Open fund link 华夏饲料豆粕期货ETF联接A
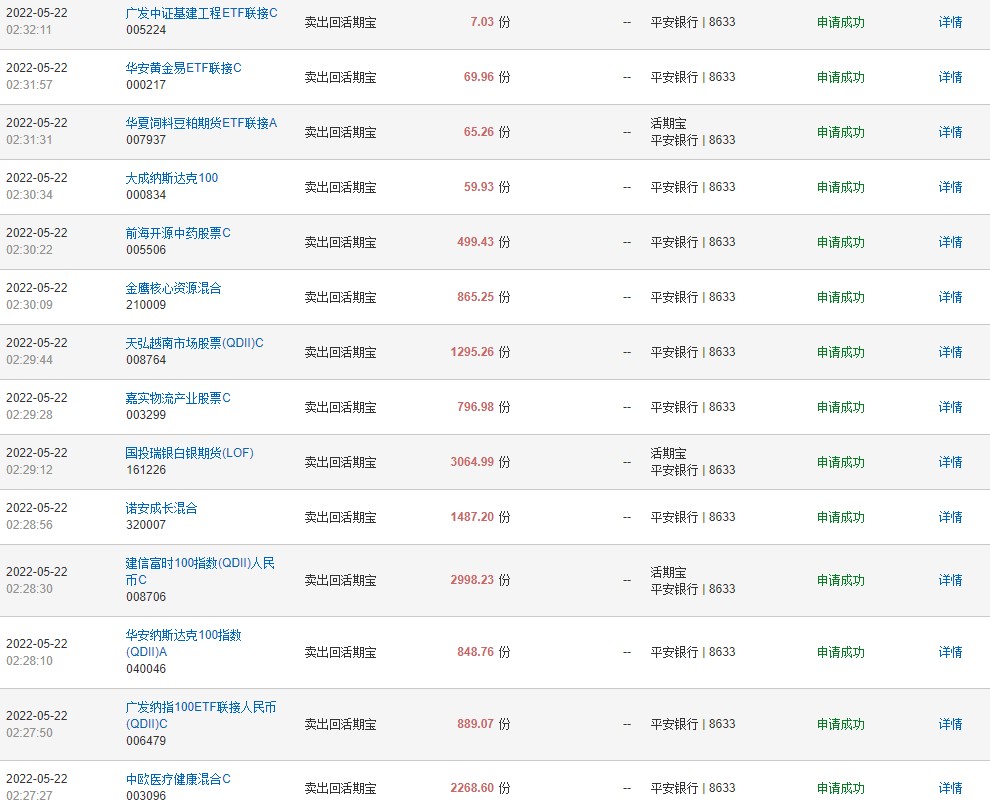 pyautogui.click(x=201, y=123)
